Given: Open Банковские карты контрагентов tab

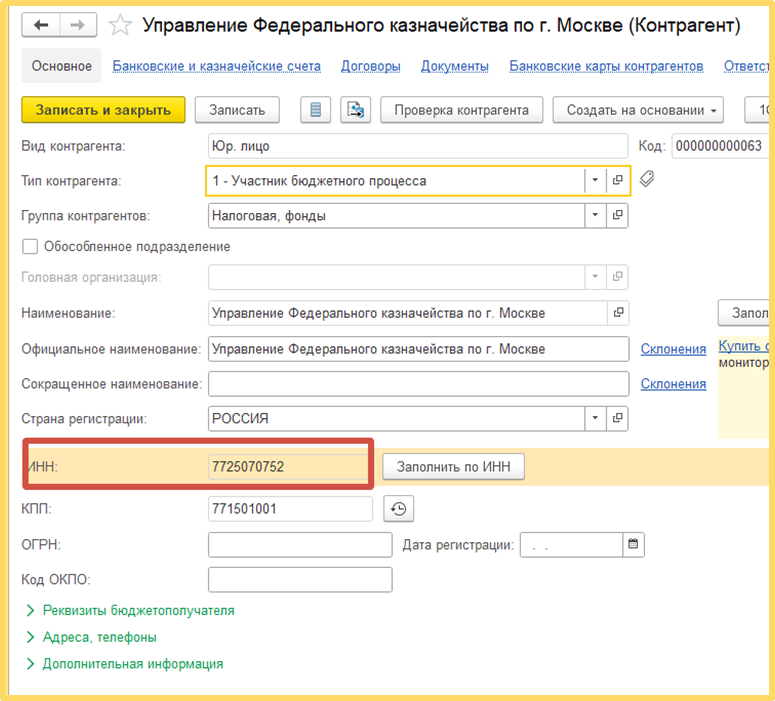Looking at the screenshot, I should [x=606, y=66].
